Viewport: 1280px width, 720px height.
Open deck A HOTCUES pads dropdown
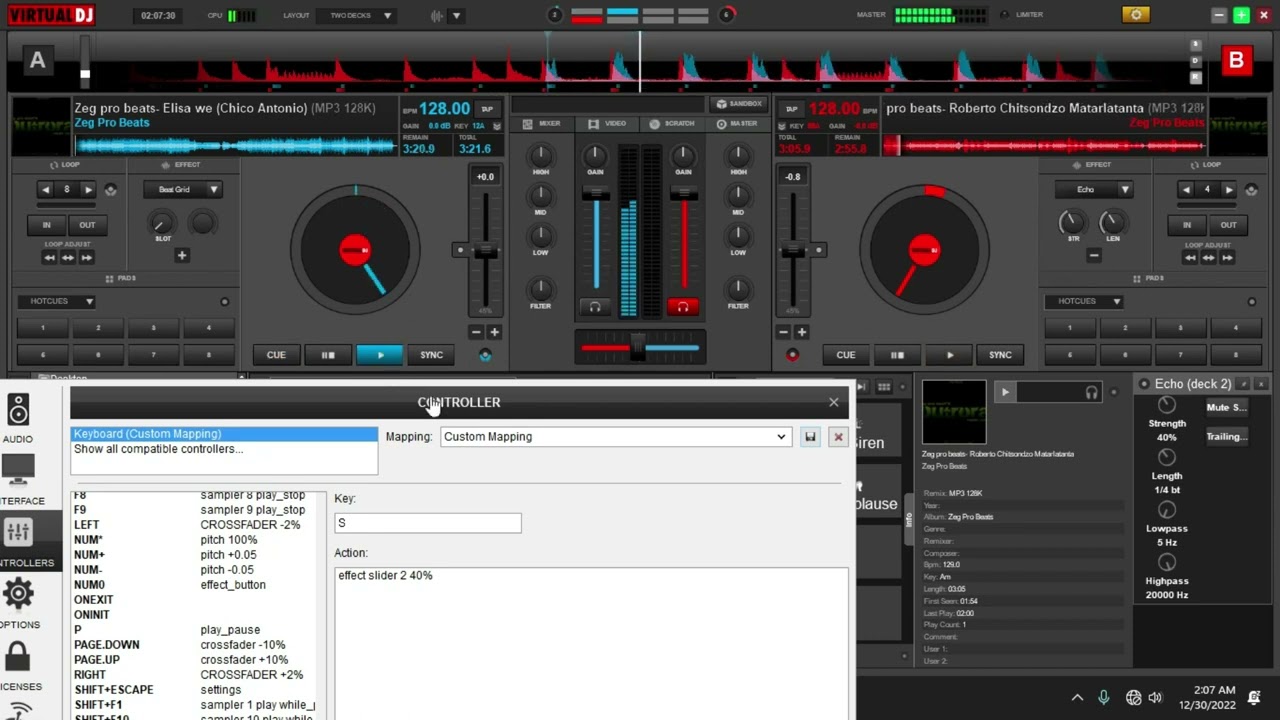(56, 301)
